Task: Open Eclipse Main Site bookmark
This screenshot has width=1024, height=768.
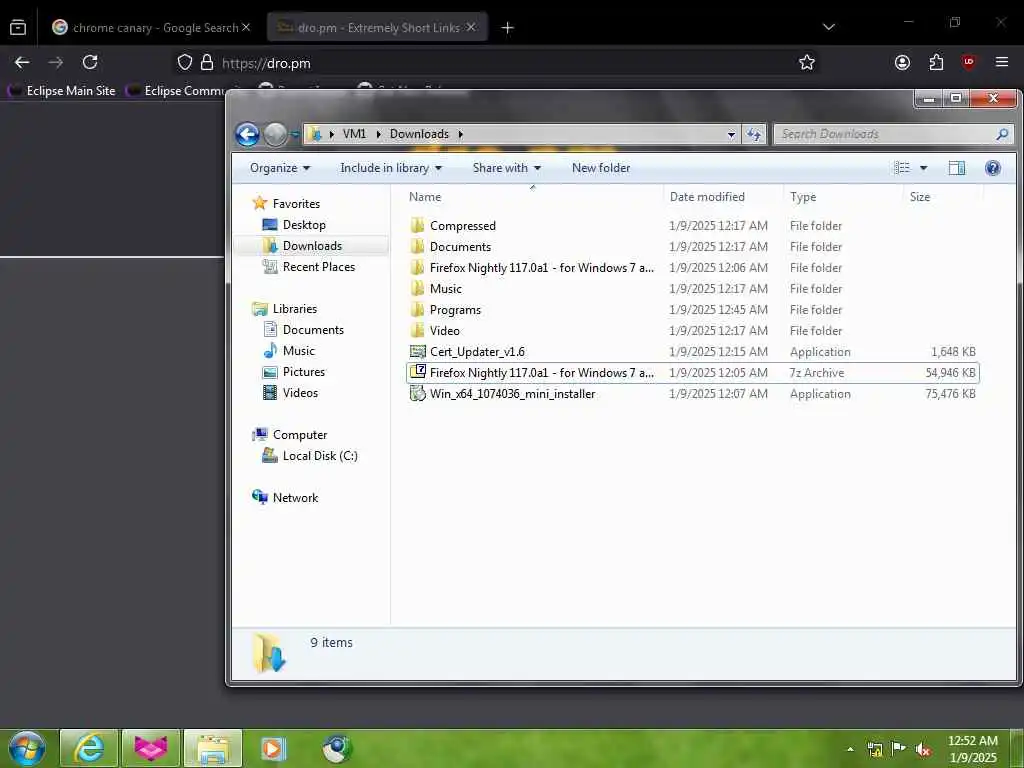Action: pos(62,91)
